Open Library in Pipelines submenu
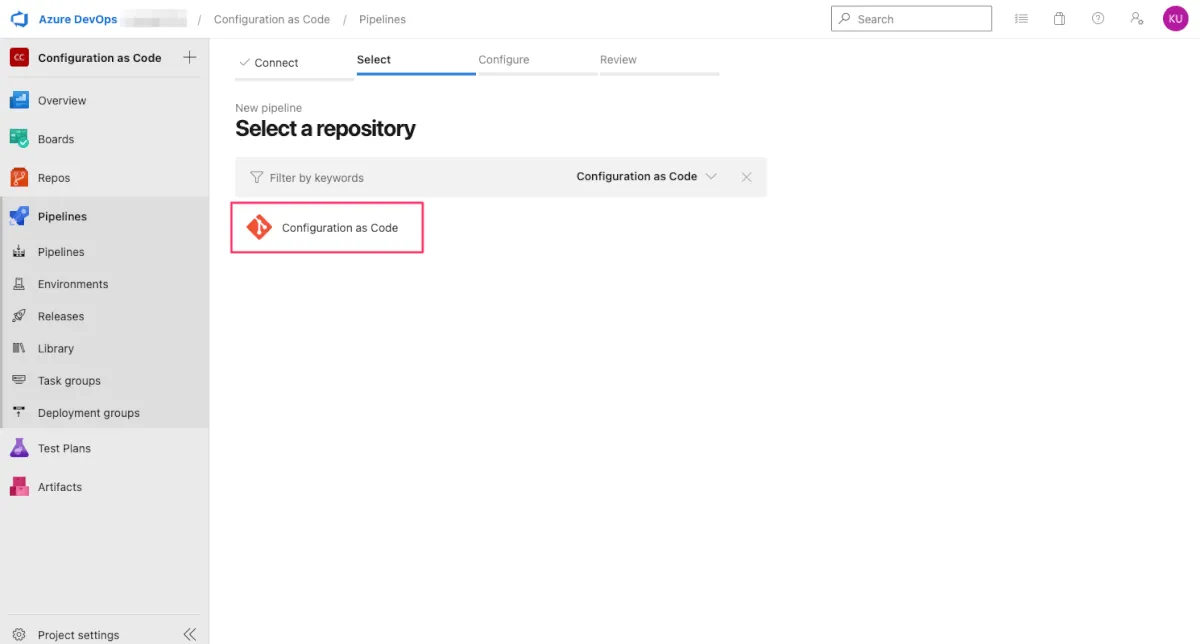Viewport: 1200px width, 644px height. point(56,349)
